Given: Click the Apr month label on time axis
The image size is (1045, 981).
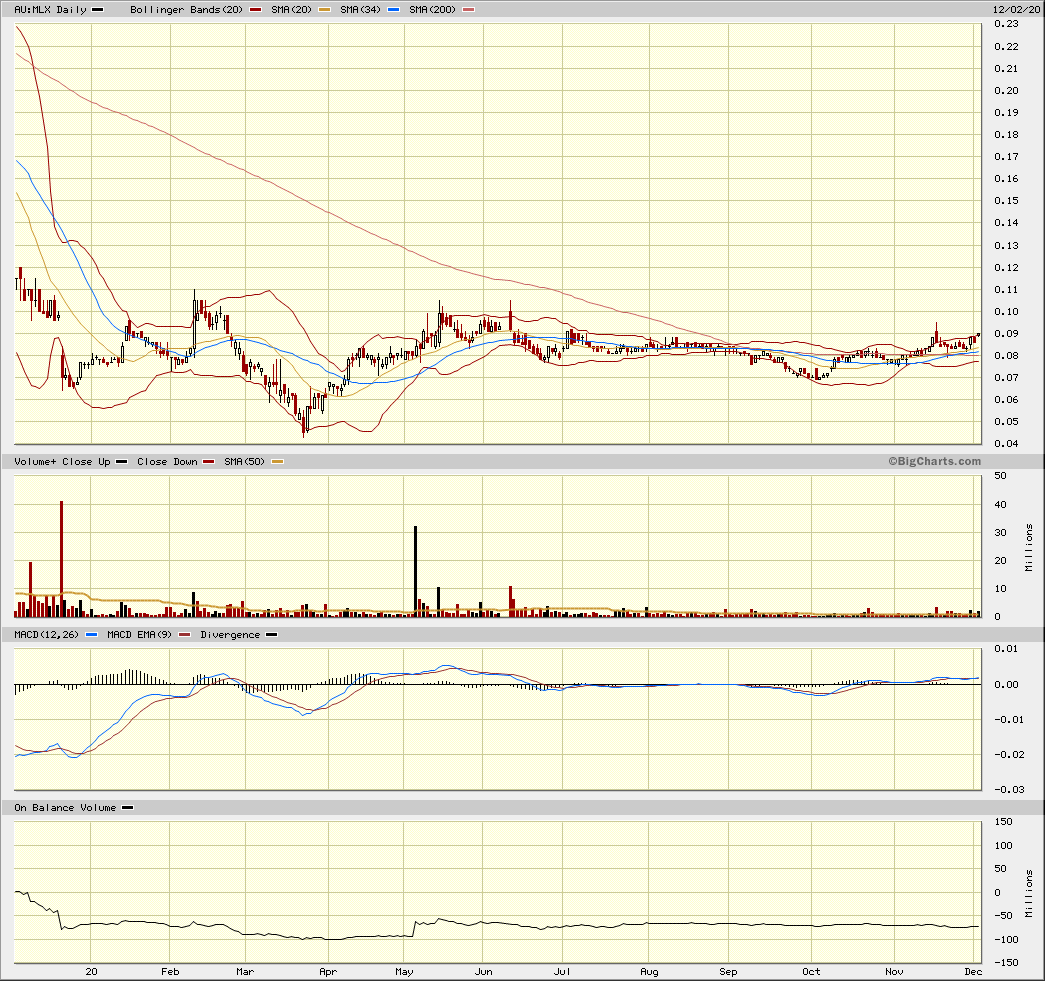Looking at the screenshot, I should pos(328,972).
